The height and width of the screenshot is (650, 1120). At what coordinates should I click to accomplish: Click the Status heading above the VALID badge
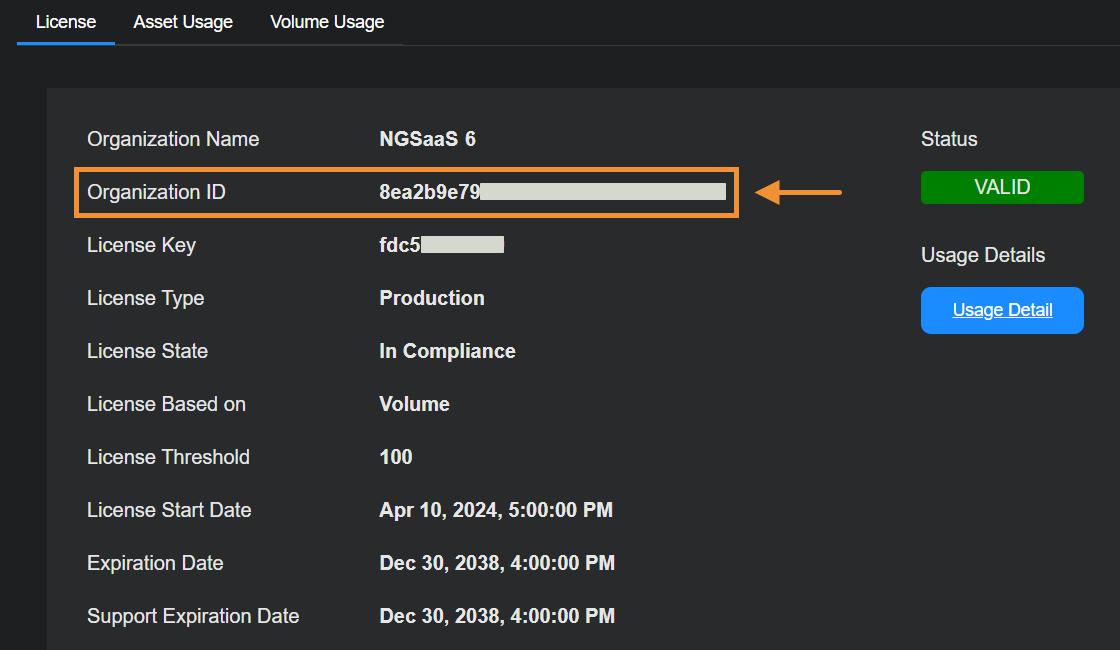[x=949, y=139]
